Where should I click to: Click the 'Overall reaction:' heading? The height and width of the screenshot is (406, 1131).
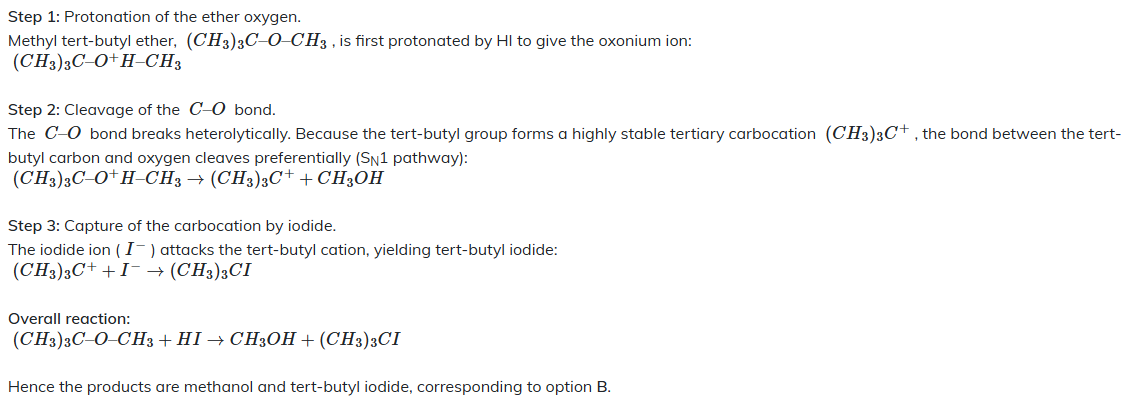coord(69,319)
